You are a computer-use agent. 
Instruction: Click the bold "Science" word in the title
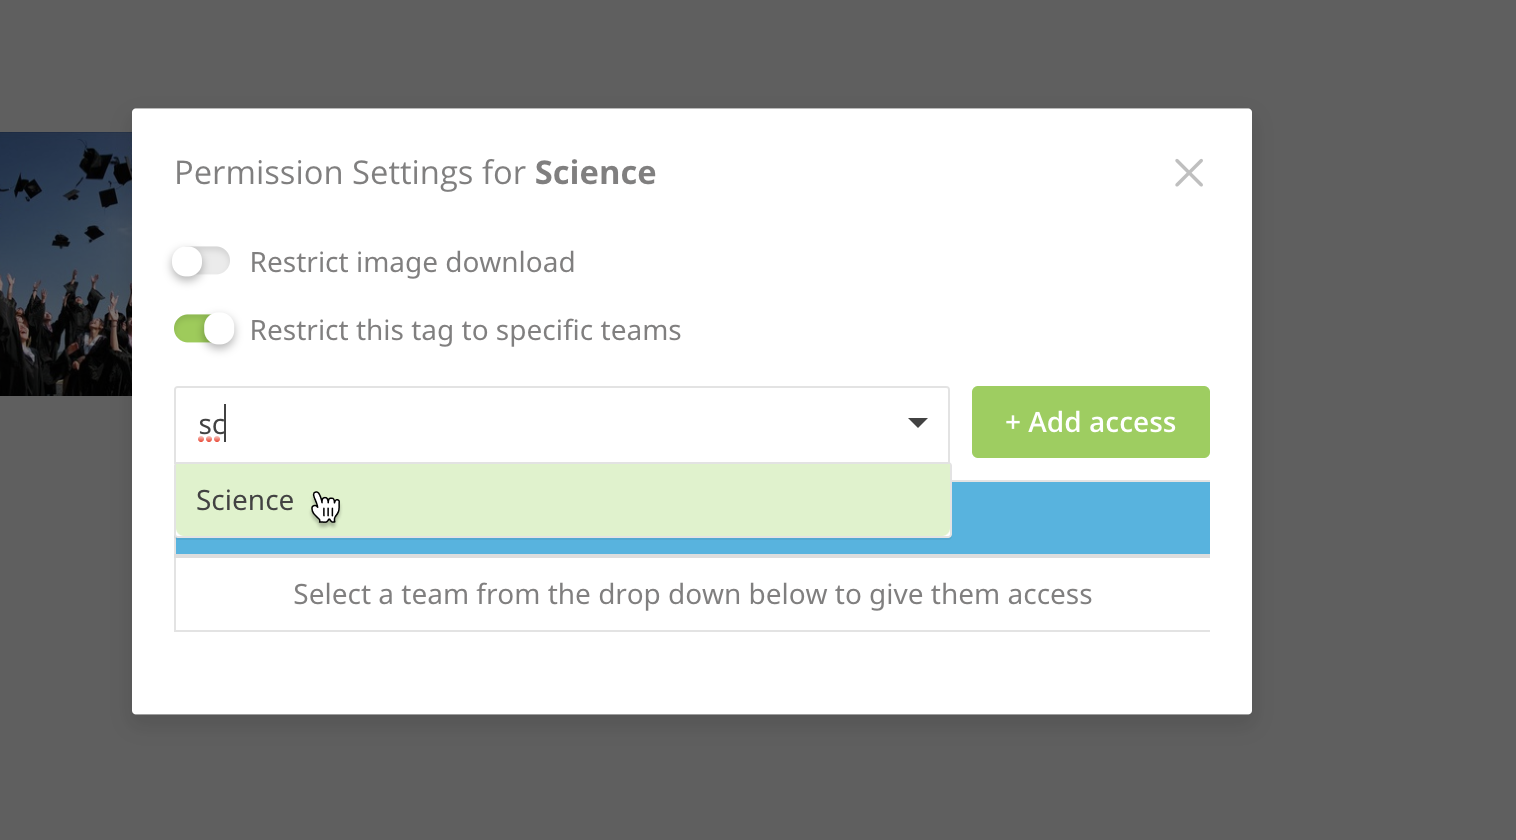tap(595, 173)
